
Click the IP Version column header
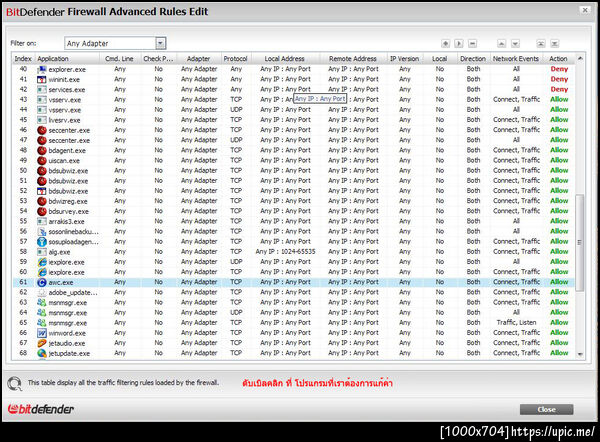point(404,59)
